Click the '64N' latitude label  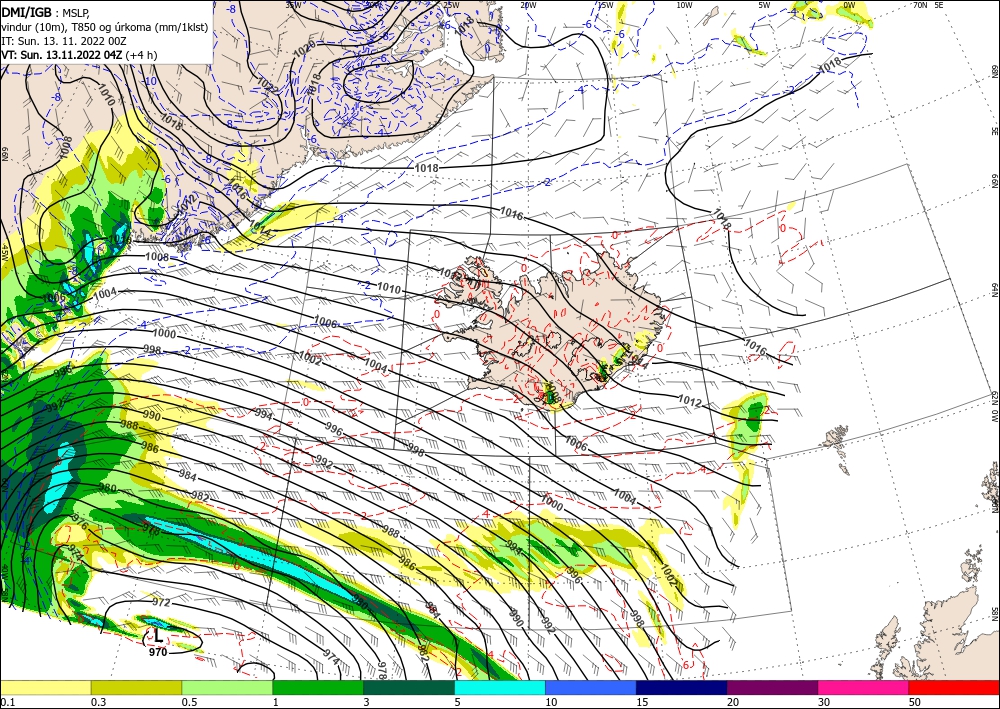click(994, 290)
